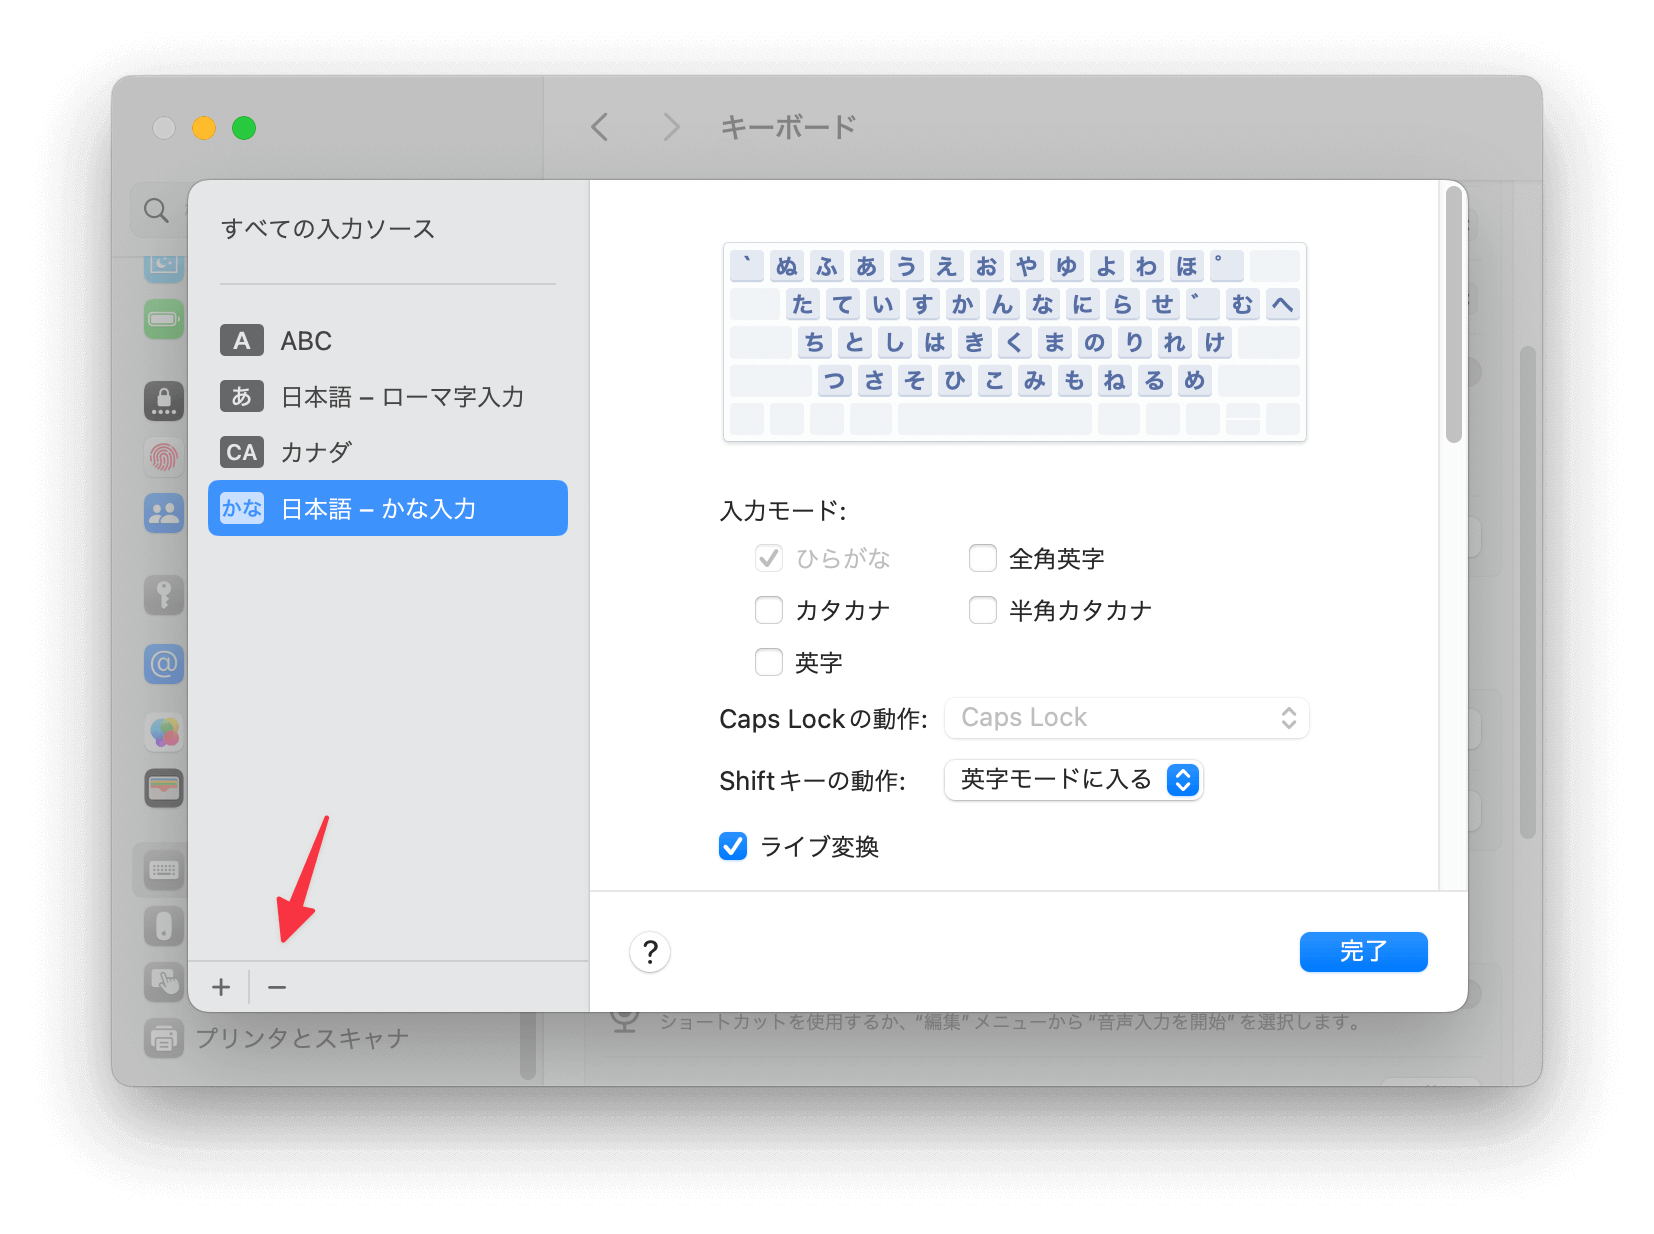Click the かな icon of selected source
The width and height of the screenshot is (1654, 1234).
pyautogui.click(x=242, y=508)
